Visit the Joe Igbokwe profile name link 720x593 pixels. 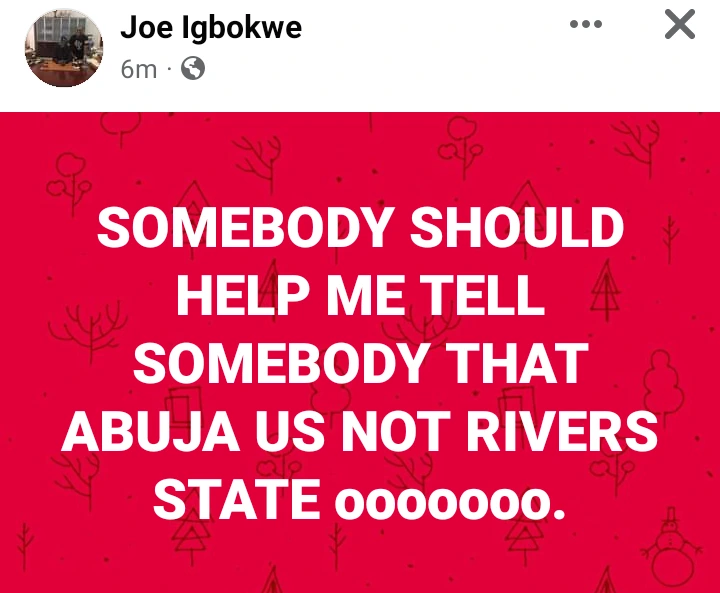pyautogui.click(x=211, y=27)
